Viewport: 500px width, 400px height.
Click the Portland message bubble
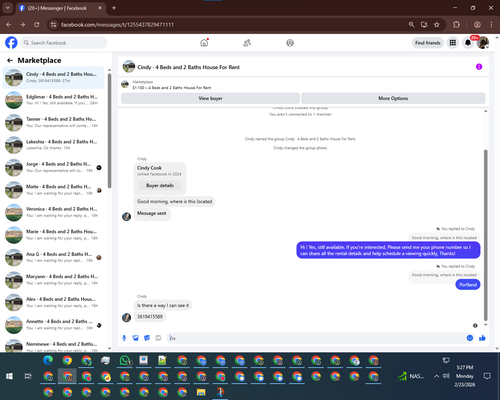point(468,284)
